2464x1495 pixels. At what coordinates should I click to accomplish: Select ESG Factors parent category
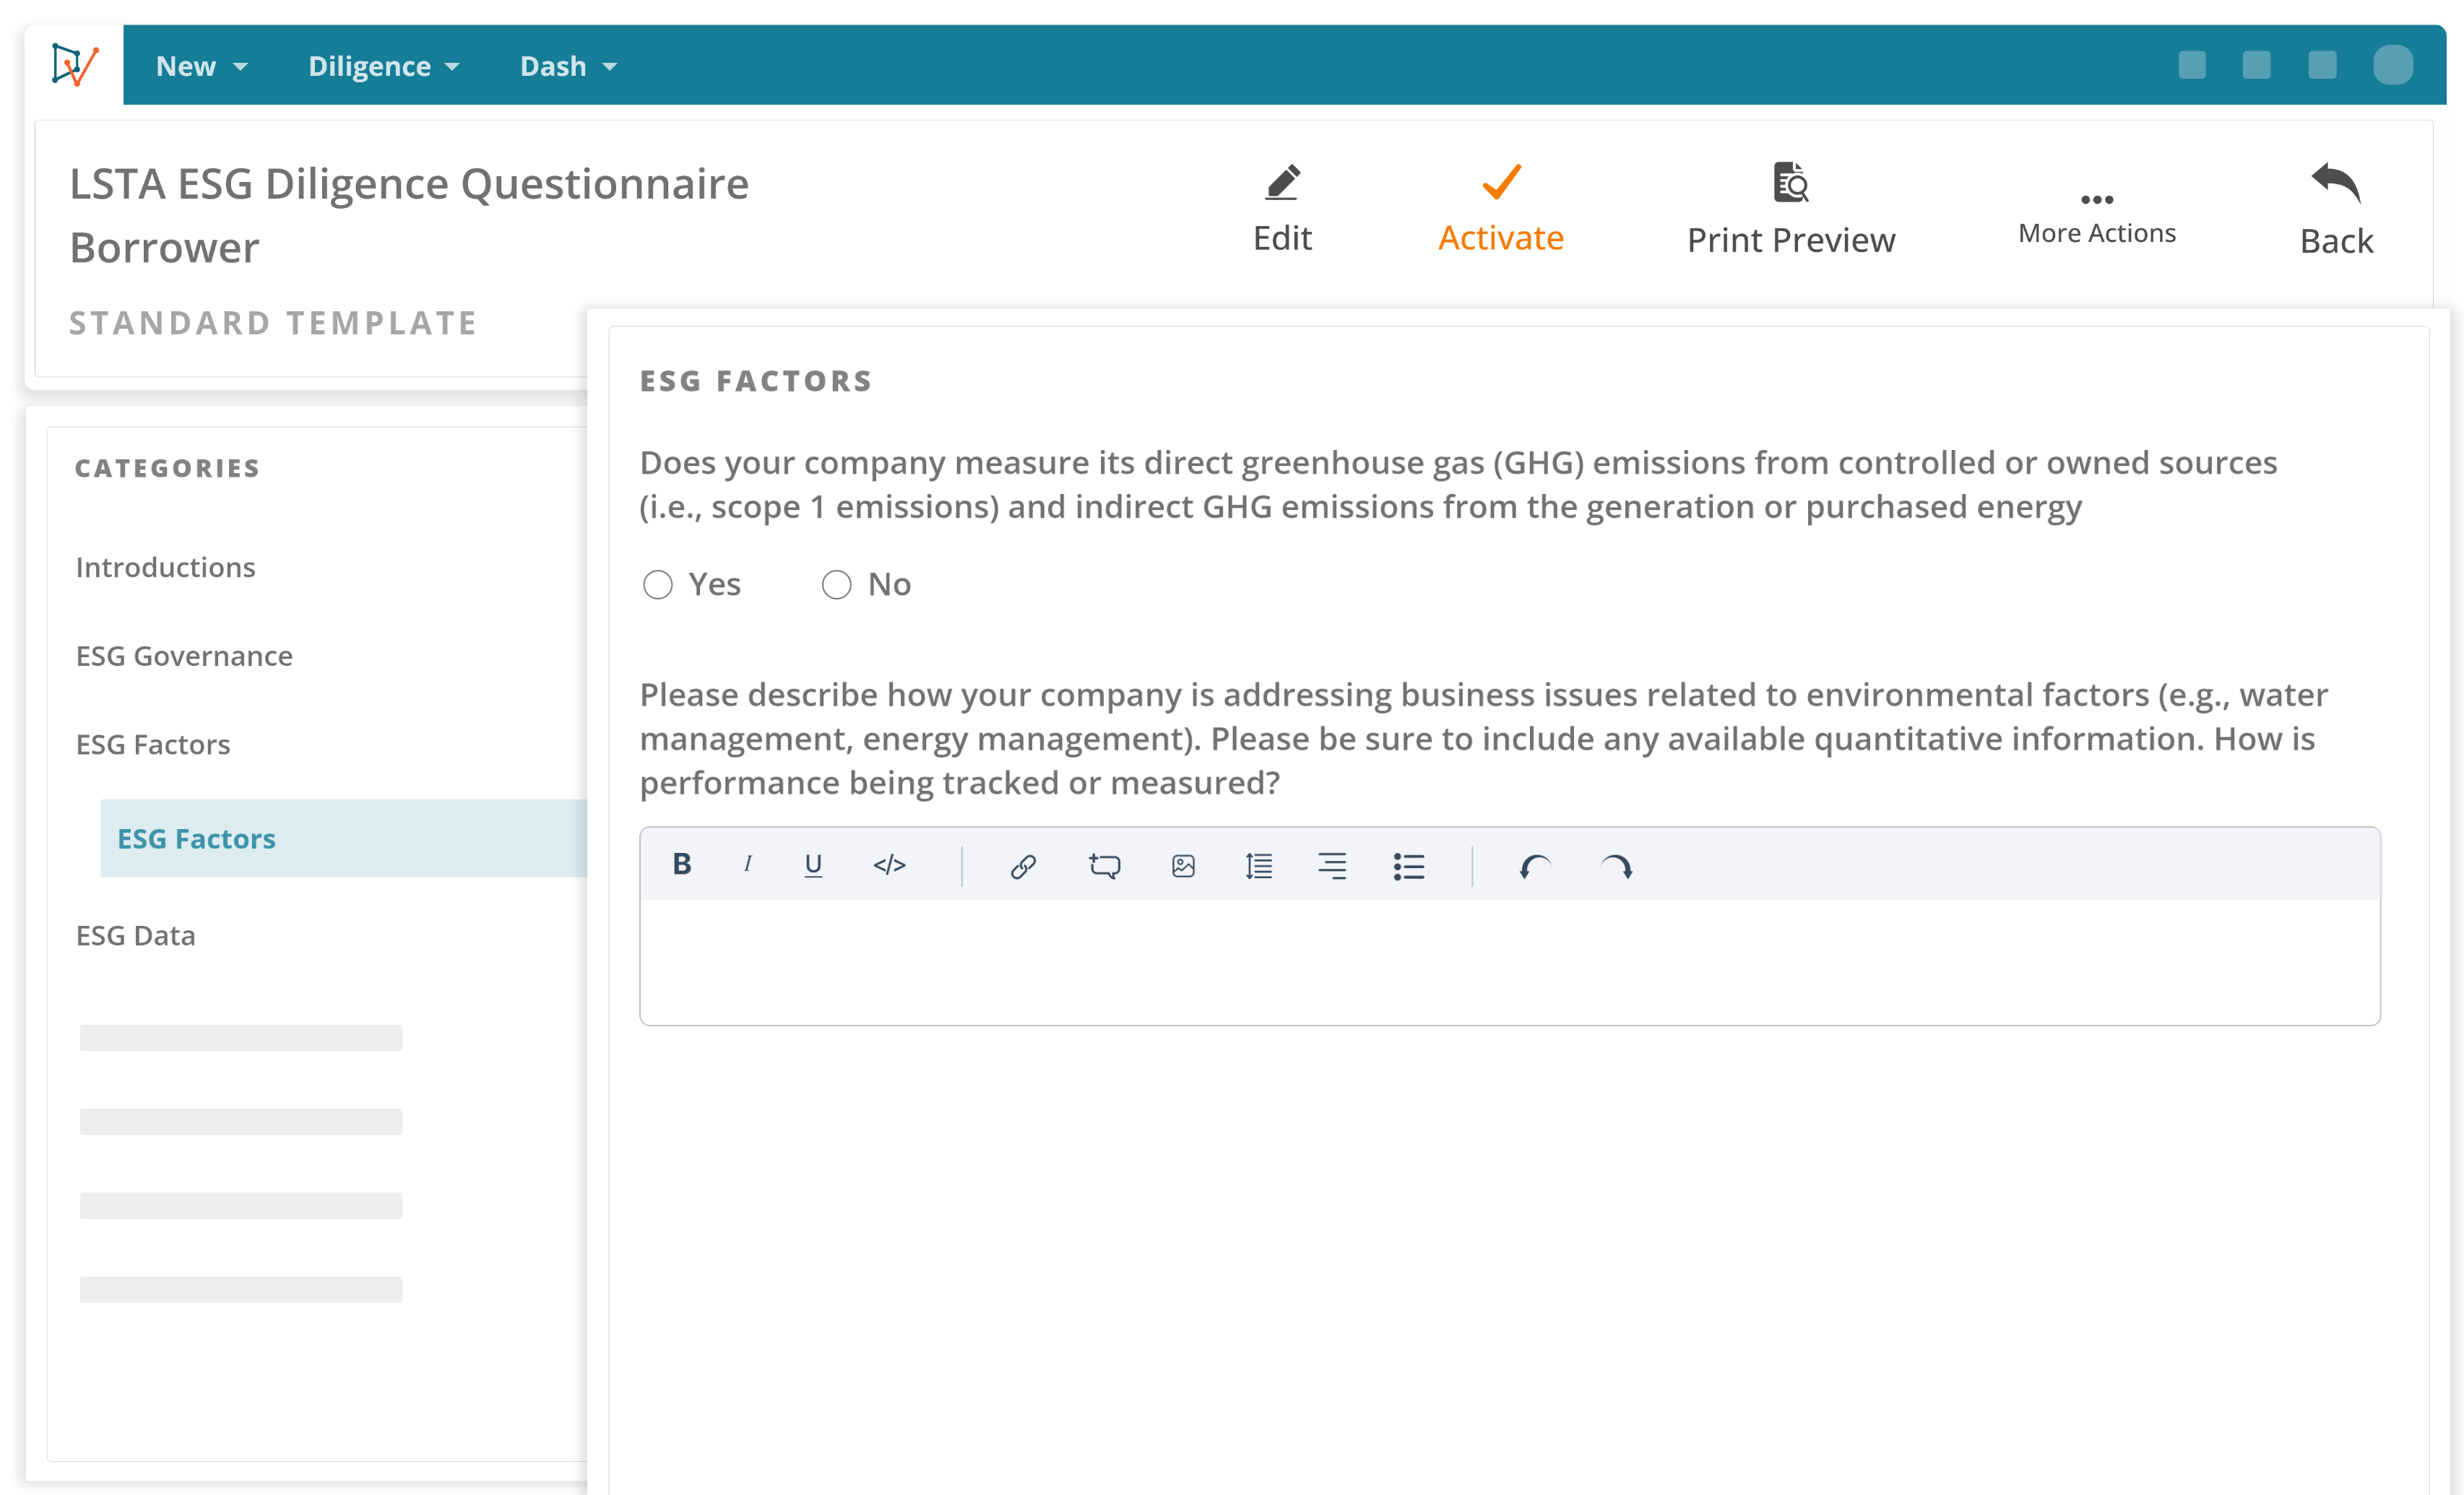point(153,744)
